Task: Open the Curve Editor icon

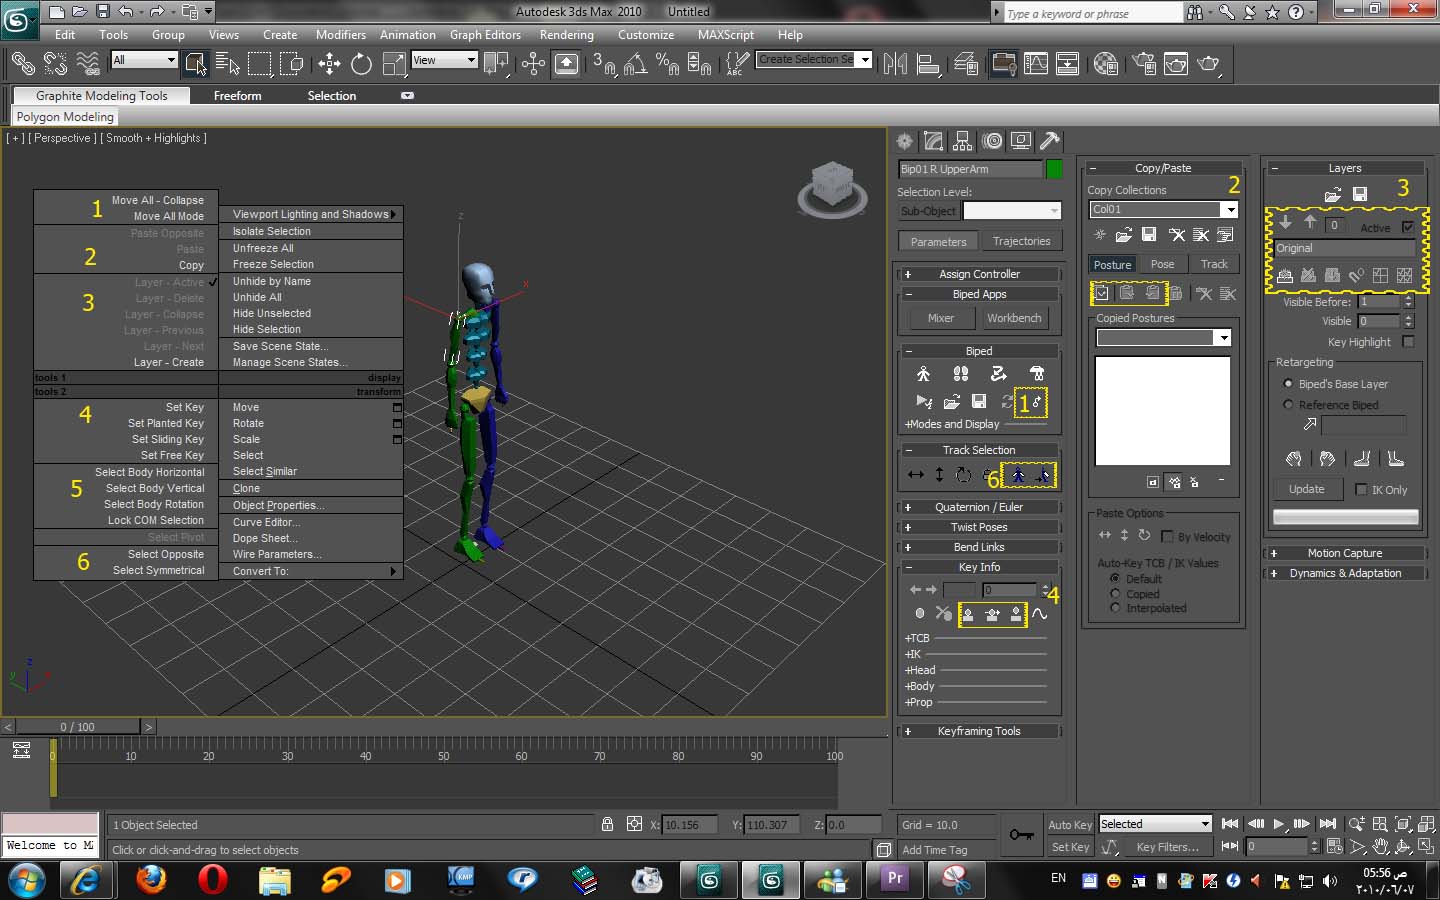Action: click(1036, 64)
